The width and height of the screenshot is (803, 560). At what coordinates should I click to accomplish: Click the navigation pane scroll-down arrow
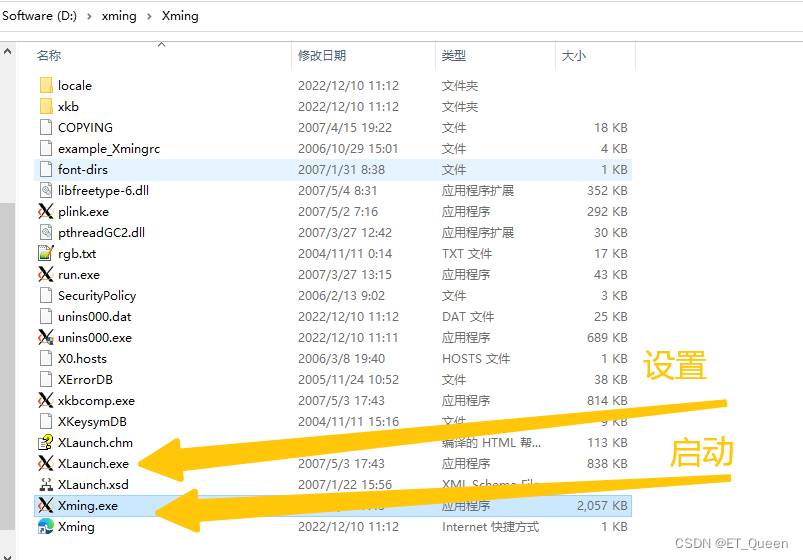7,556
